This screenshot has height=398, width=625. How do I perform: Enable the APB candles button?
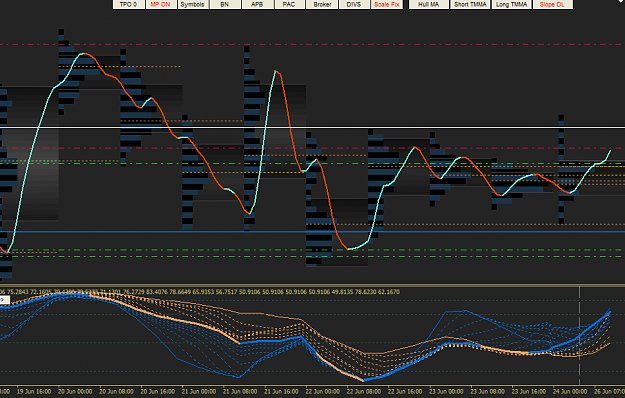257,4
